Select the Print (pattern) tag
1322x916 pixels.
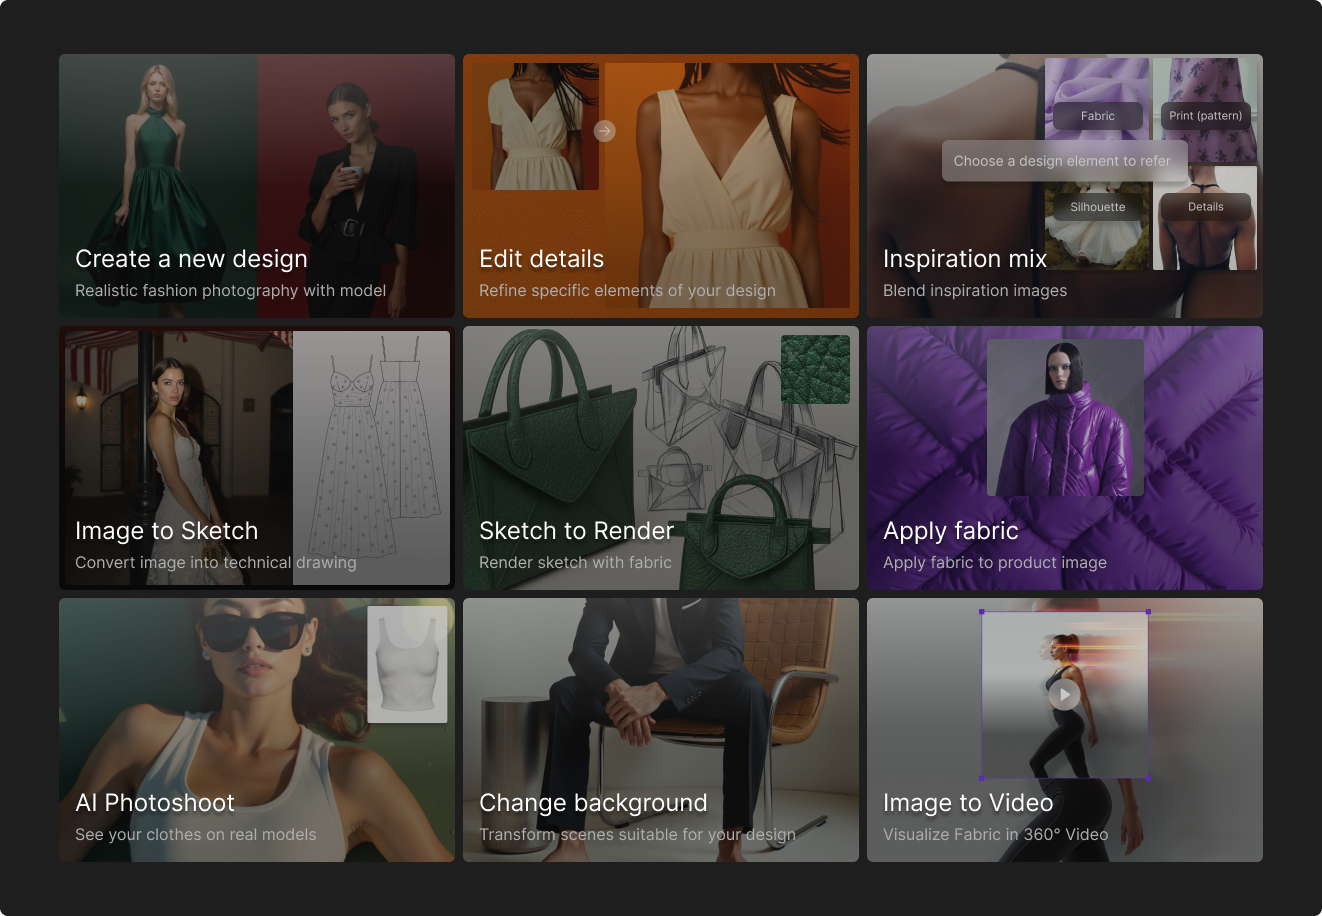1205,116
